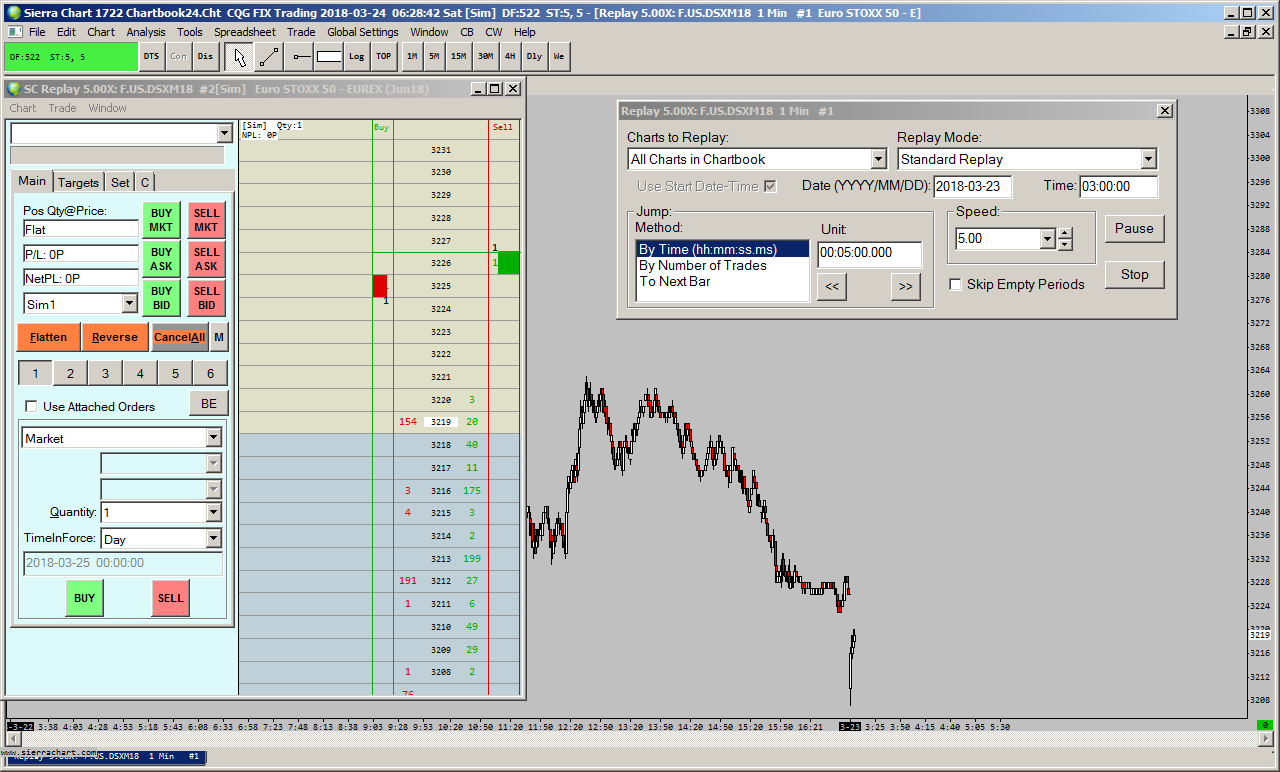Click the BE button
This screenshot has height=772, width=1280.
pyautogui.click(x=209, y=403)
